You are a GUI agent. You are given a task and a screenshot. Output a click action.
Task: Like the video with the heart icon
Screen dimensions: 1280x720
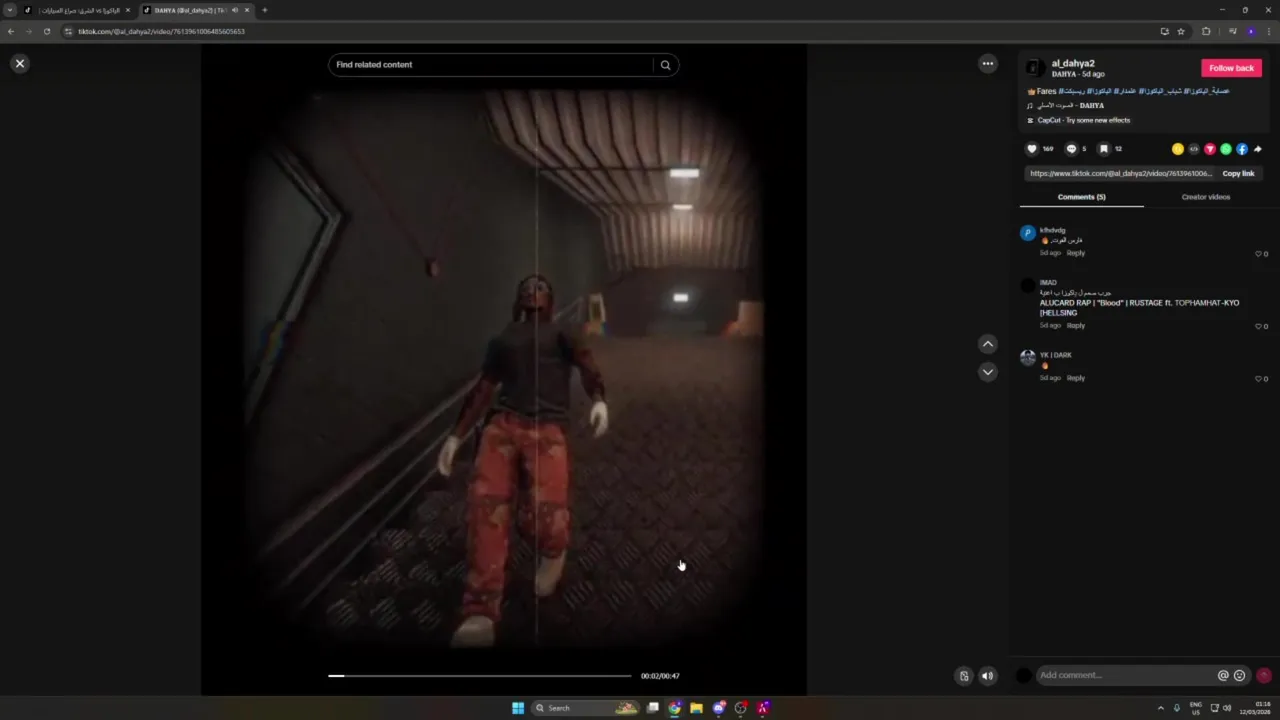(1032, 149)
